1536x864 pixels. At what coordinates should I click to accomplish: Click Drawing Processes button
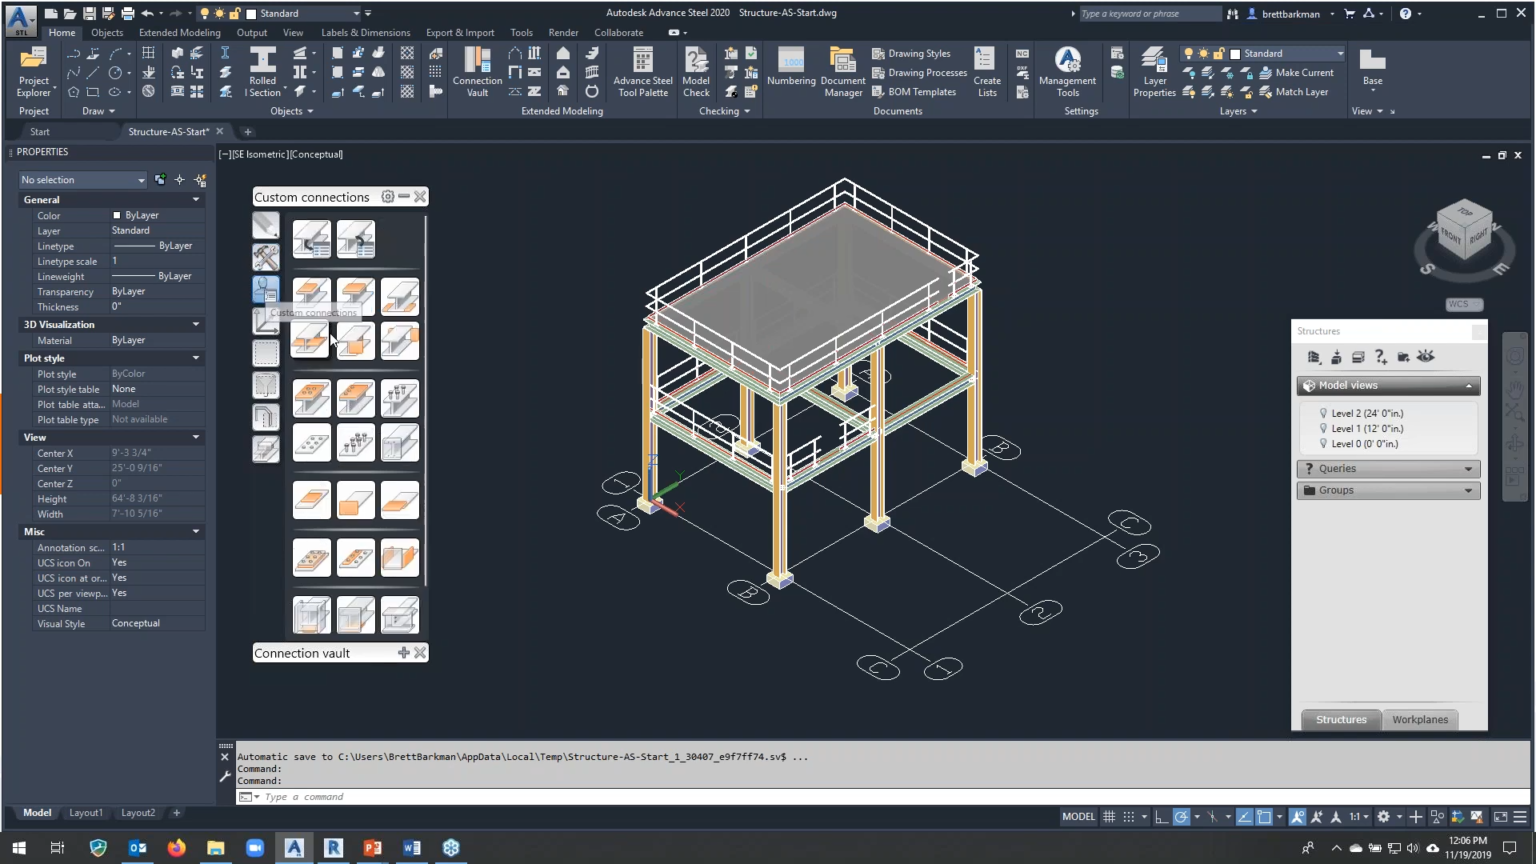pyautogui.click(x=919, y=73)
